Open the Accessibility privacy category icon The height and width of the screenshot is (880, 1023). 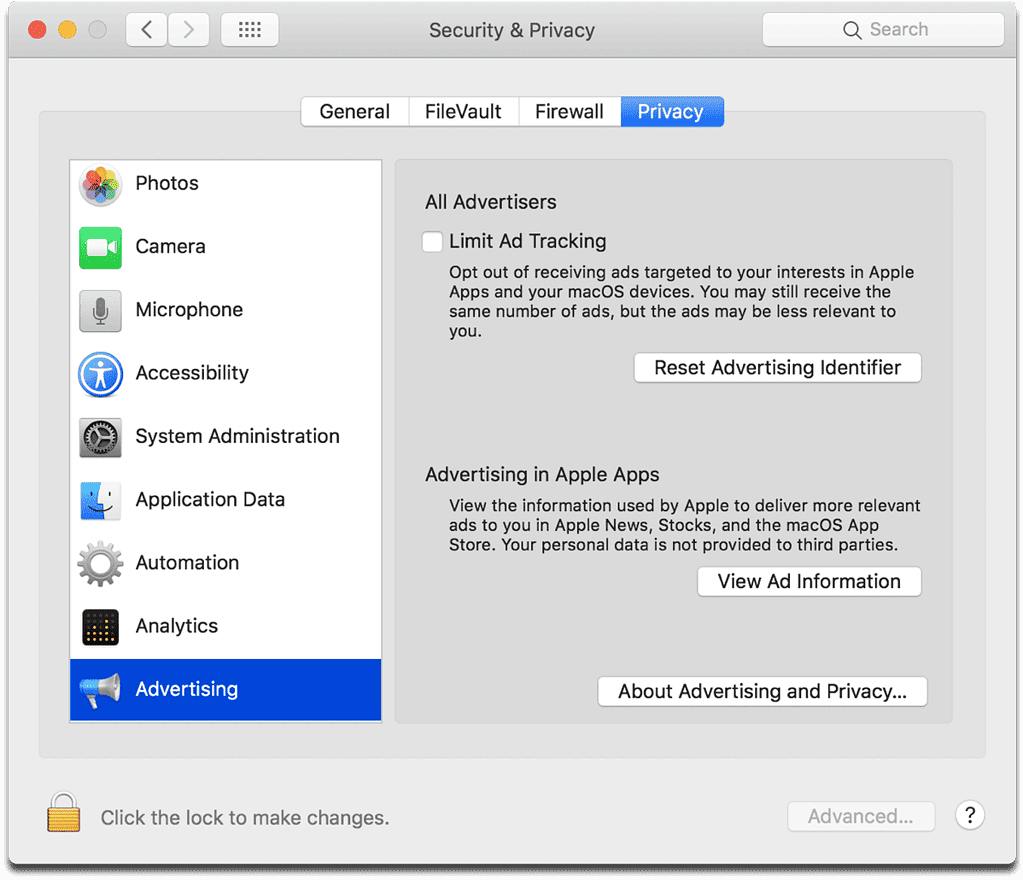(x=100, y=374)
